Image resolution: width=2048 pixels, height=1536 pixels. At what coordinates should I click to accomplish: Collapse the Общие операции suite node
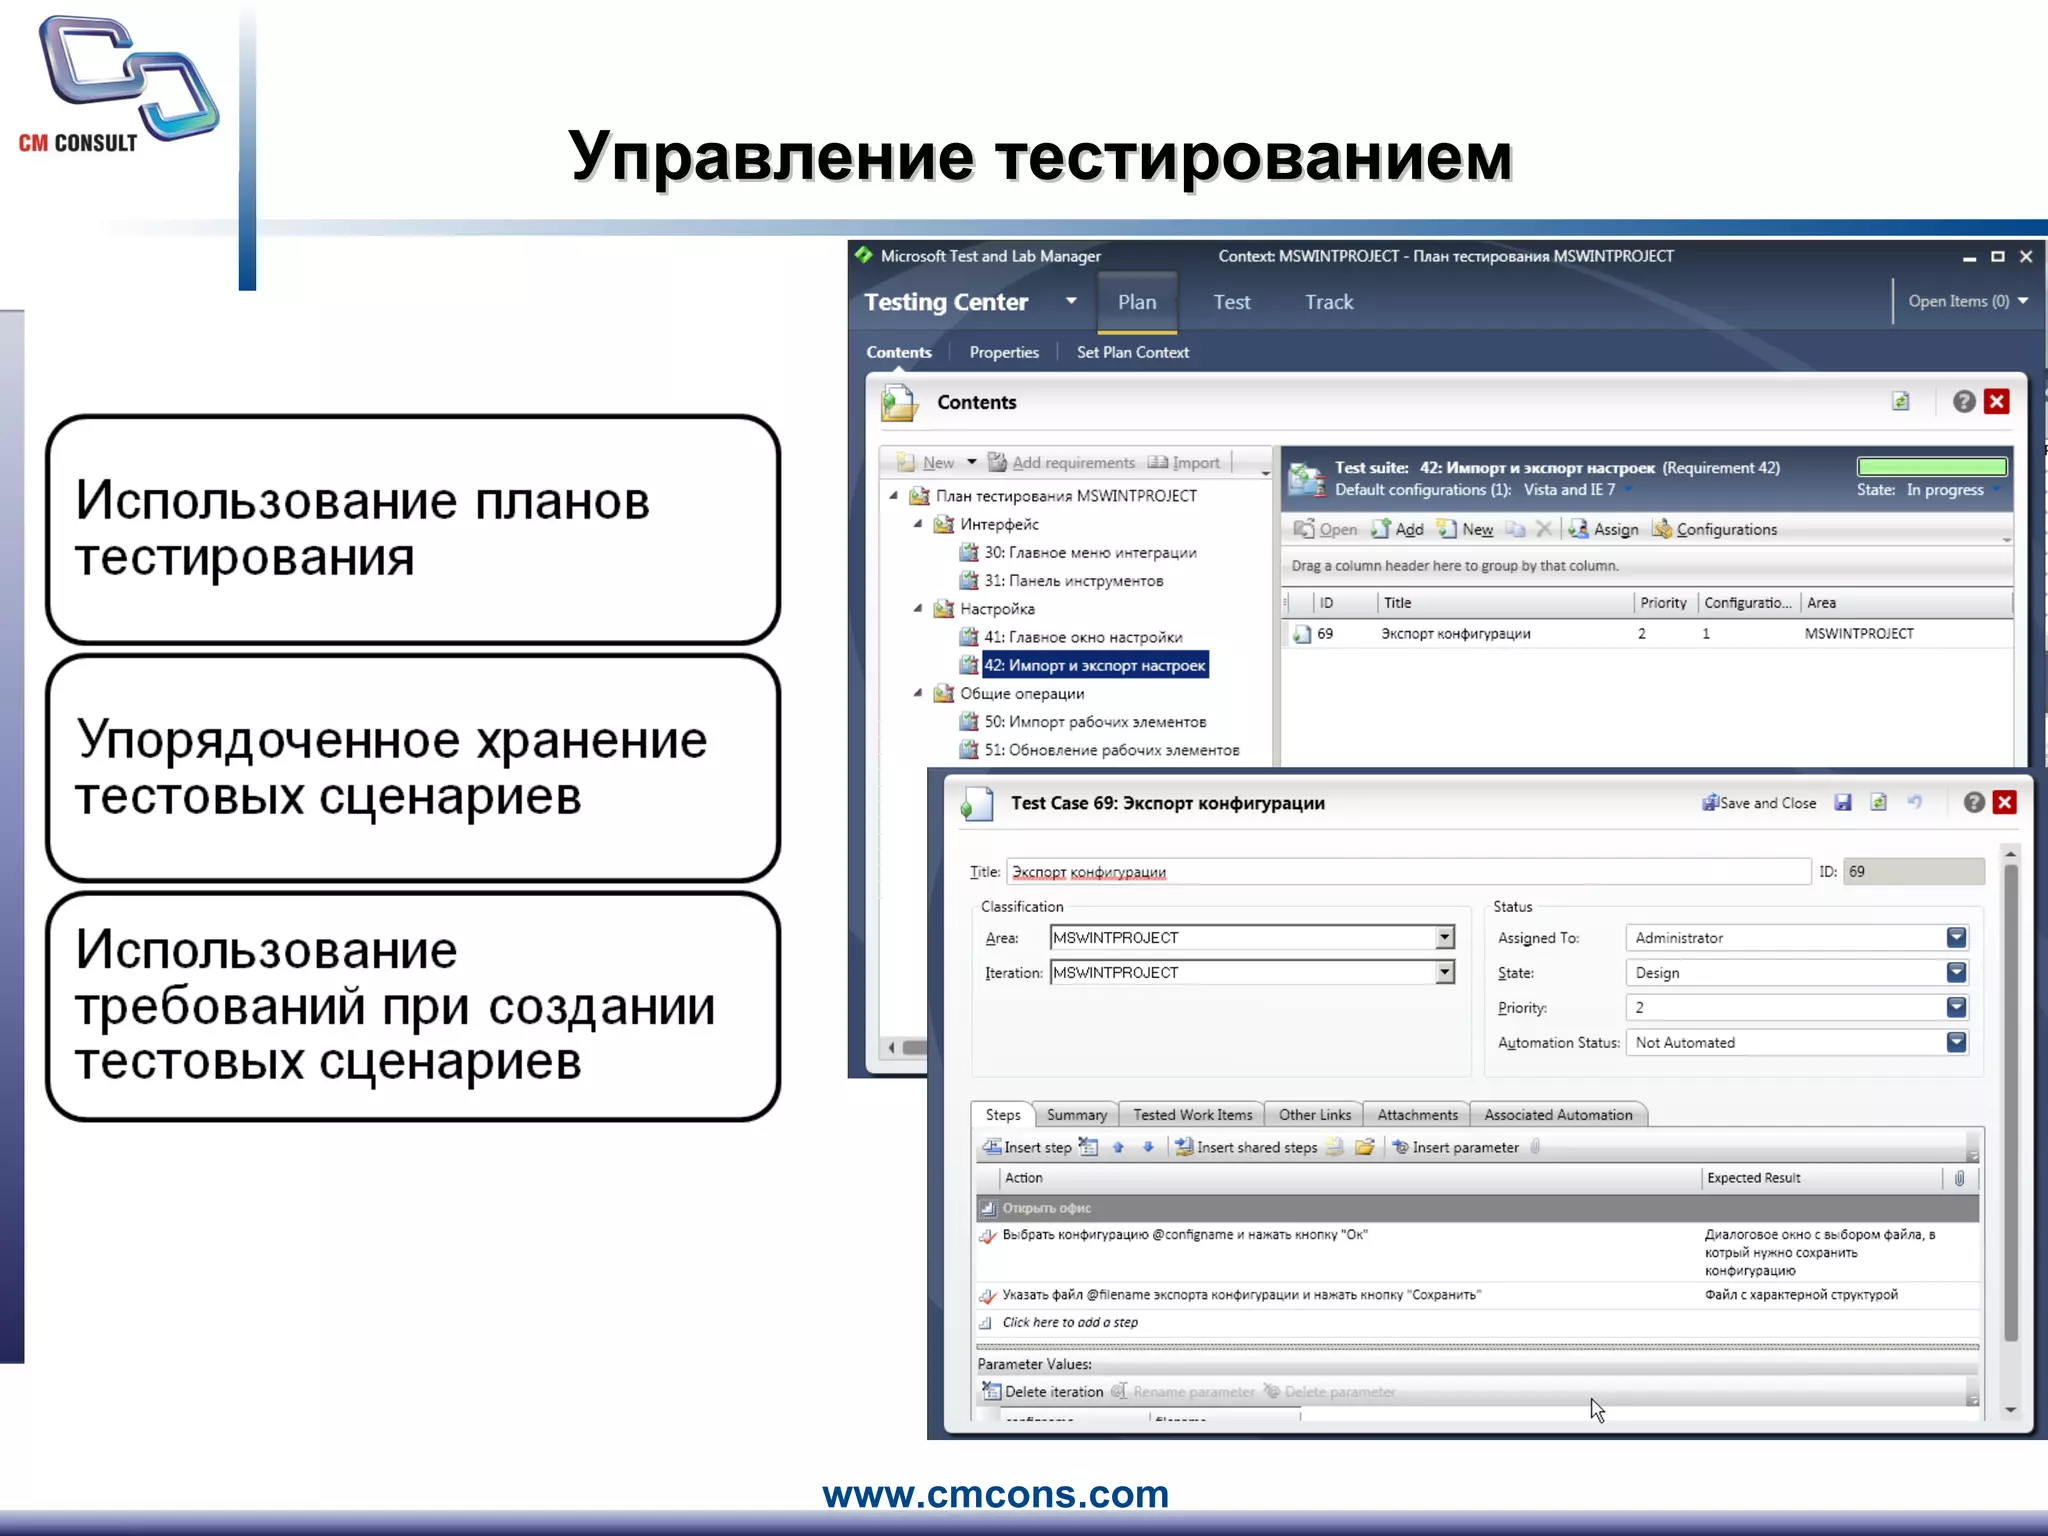[918, 692]
